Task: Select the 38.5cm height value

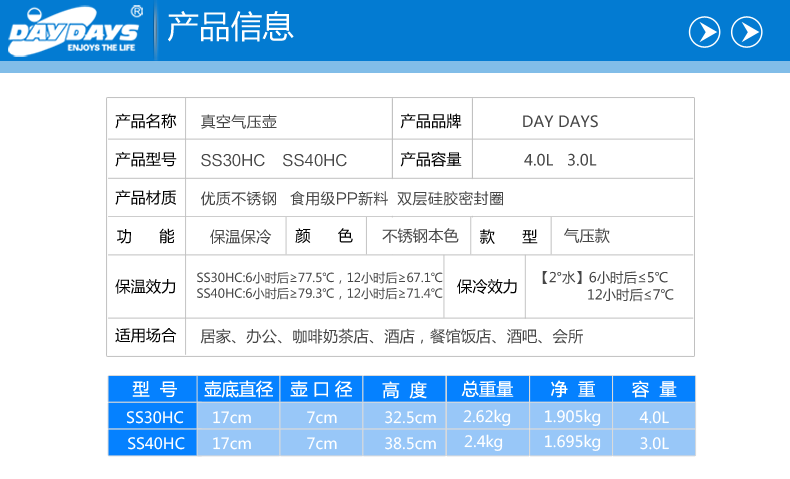Action: [x=411, y=443]
